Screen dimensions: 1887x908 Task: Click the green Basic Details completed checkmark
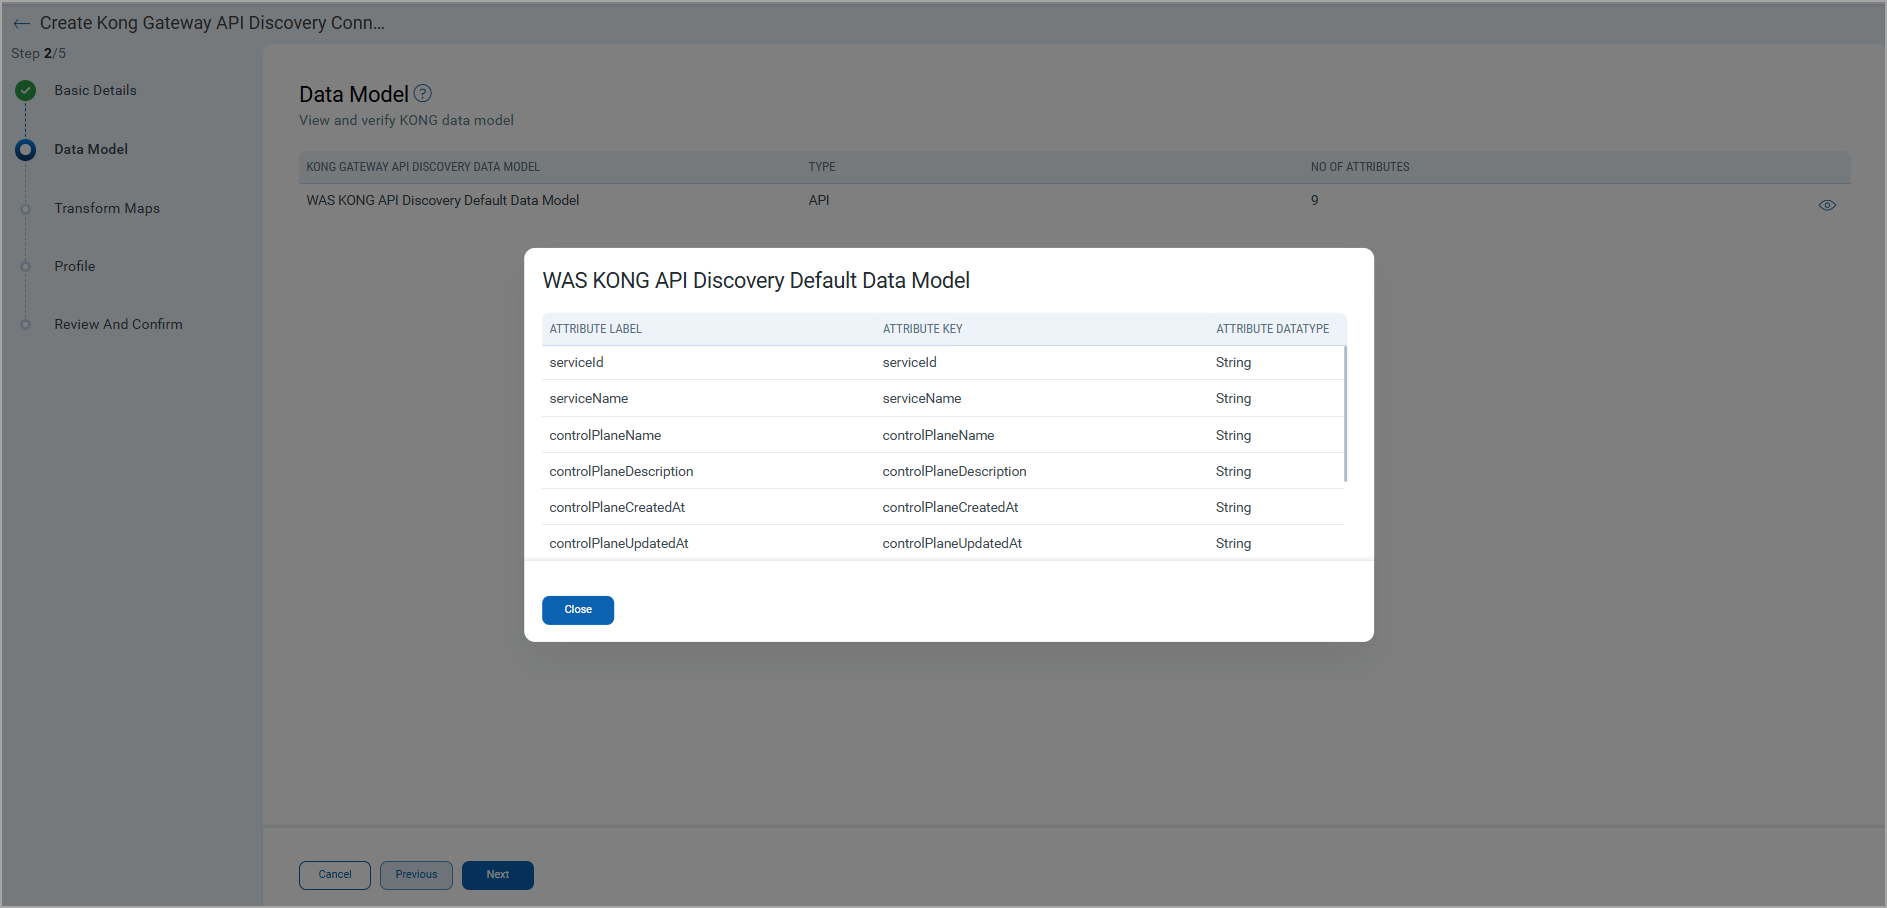26,91
